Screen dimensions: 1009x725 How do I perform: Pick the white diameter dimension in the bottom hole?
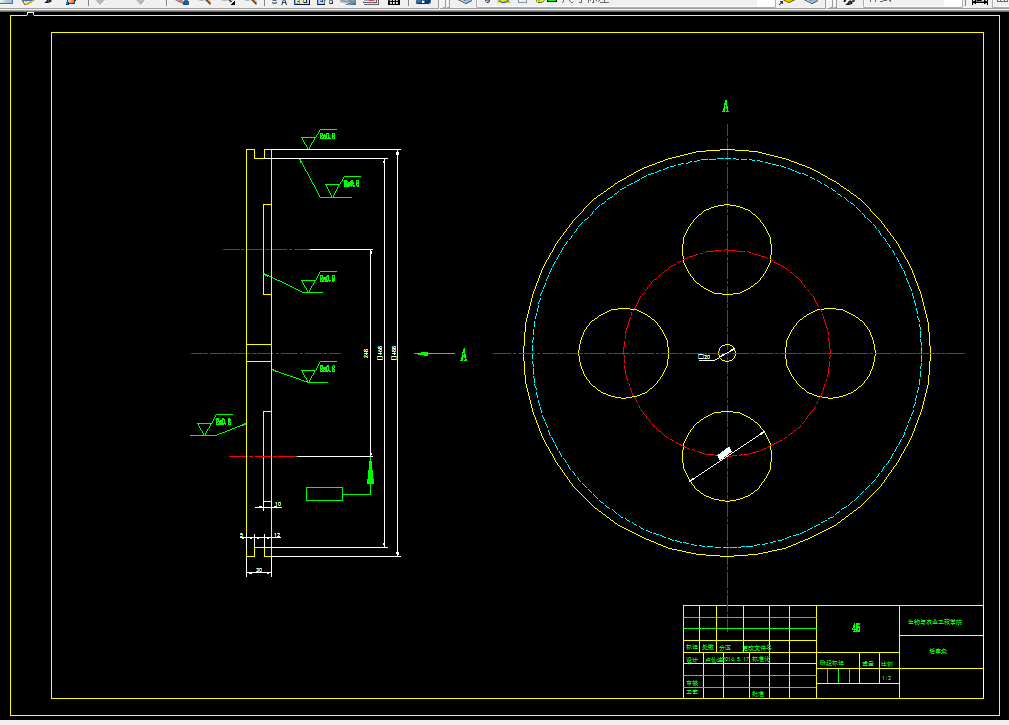click(727, 456)
